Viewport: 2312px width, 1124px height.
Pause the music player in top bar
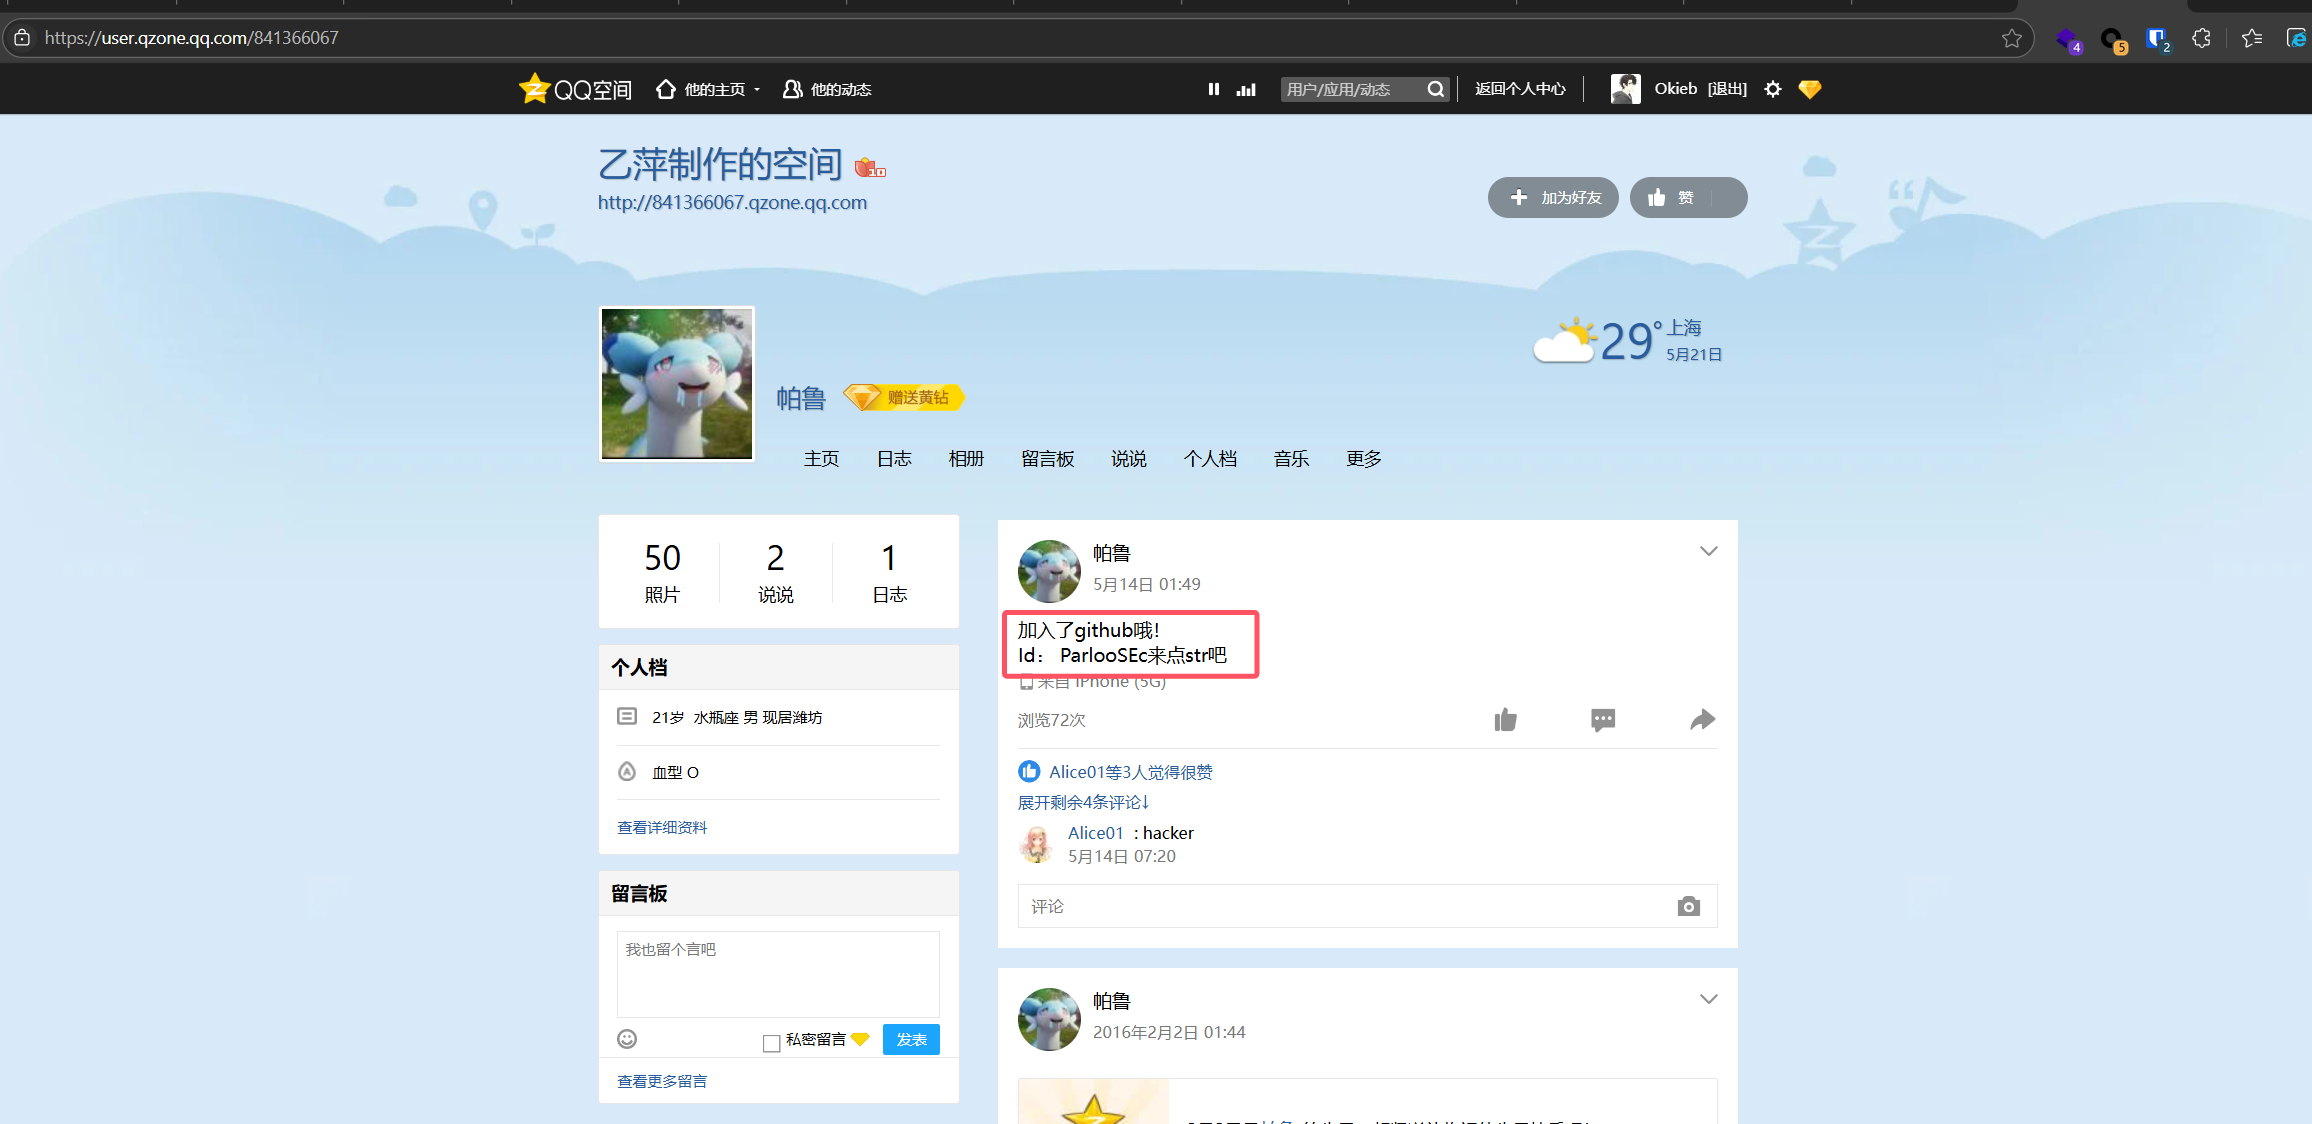[1213, 89]
